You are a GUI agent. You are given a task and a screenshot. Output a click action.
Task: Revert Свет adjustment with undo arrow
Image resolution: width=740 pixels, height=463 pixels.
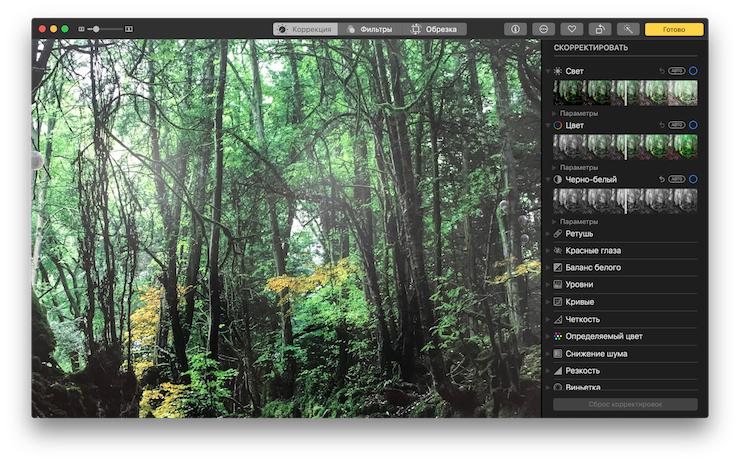point(662,71)
